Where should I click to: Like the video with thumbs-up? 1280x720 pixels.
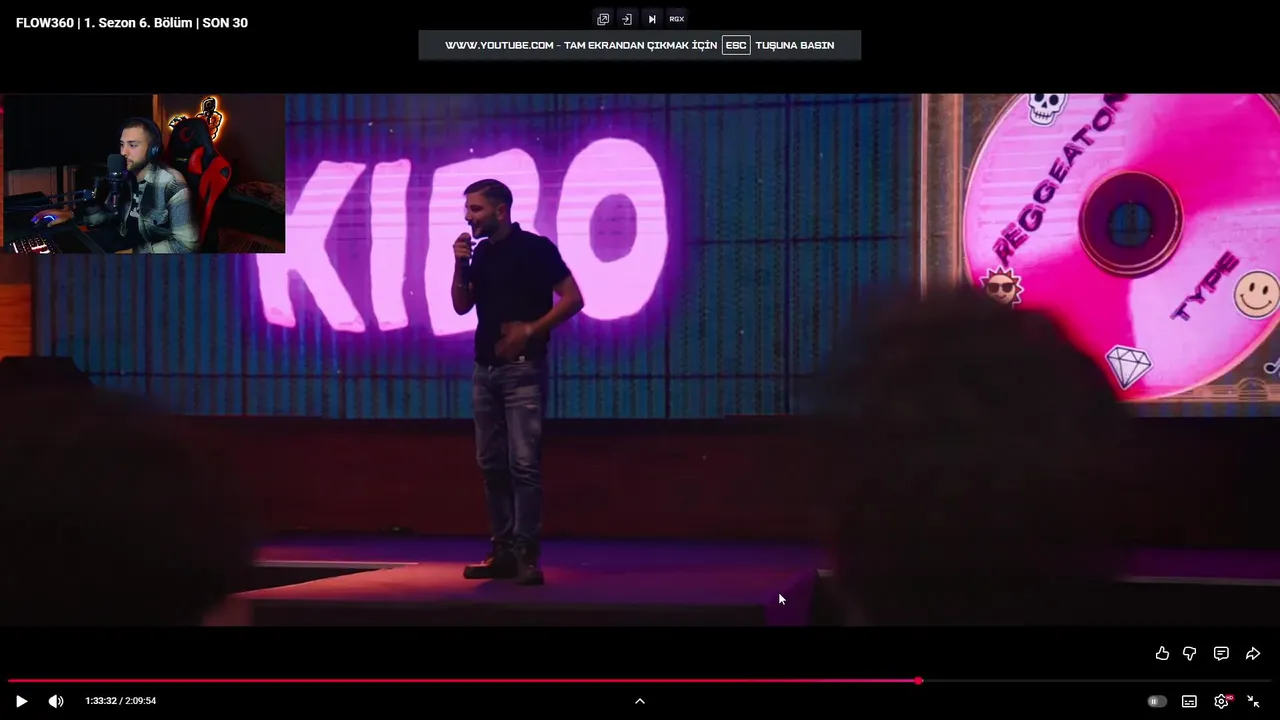[x=1162, y=653]
